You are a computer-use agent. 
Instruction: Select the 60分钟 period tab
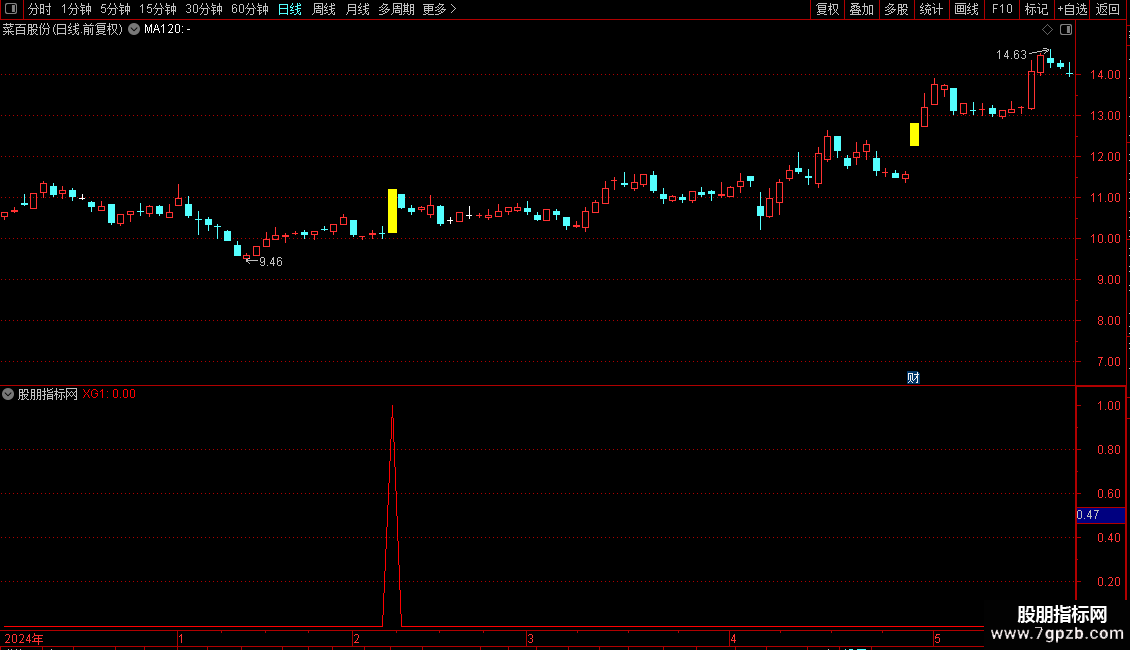pyautogui.click(x=250, y=9)
